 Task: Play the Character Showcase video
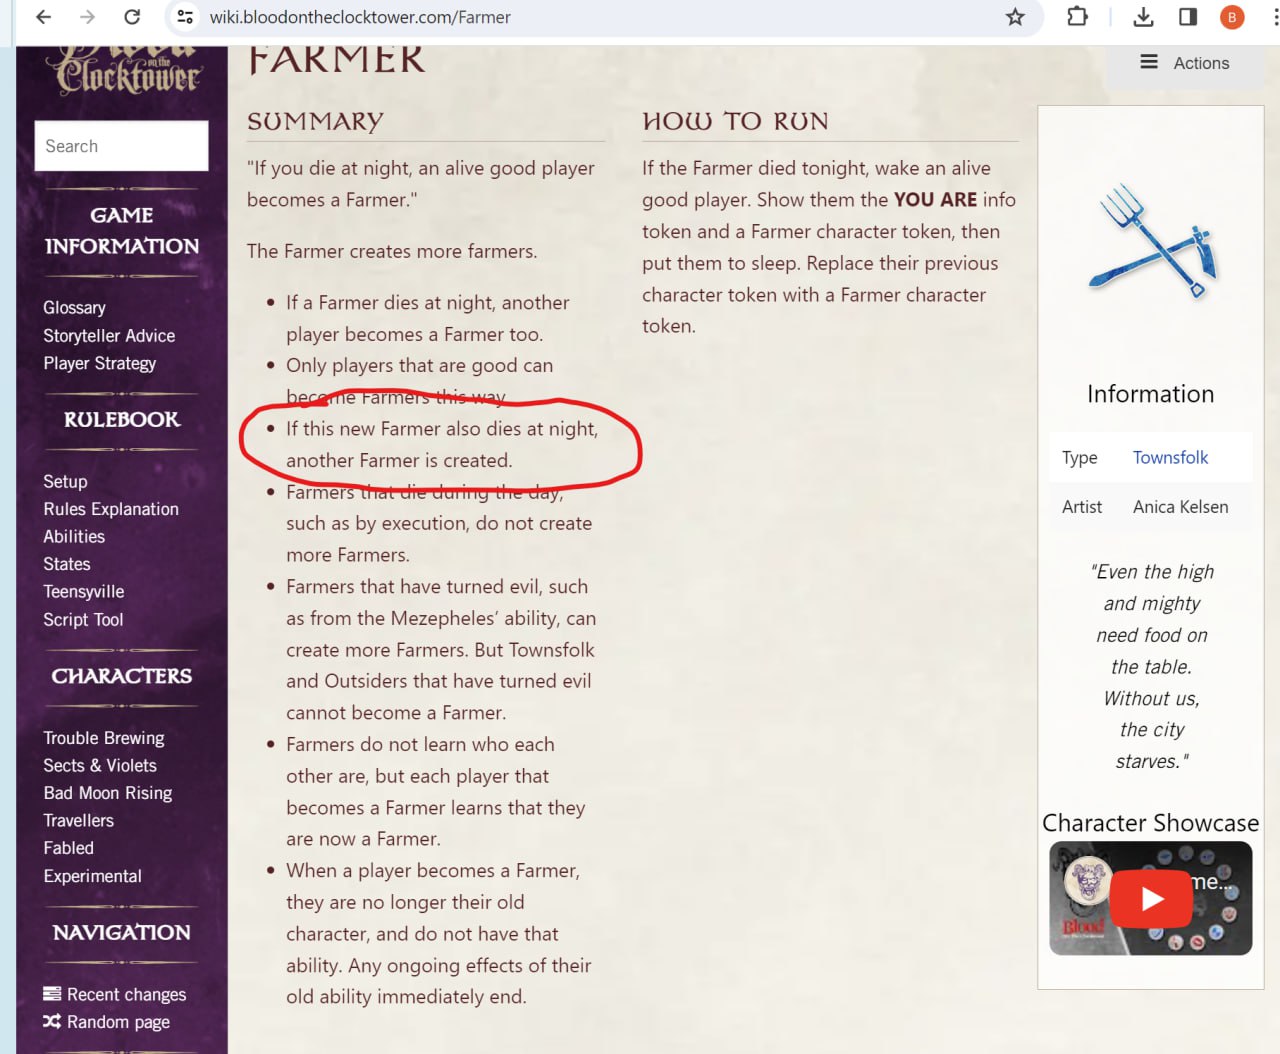tap(1151, 898)
